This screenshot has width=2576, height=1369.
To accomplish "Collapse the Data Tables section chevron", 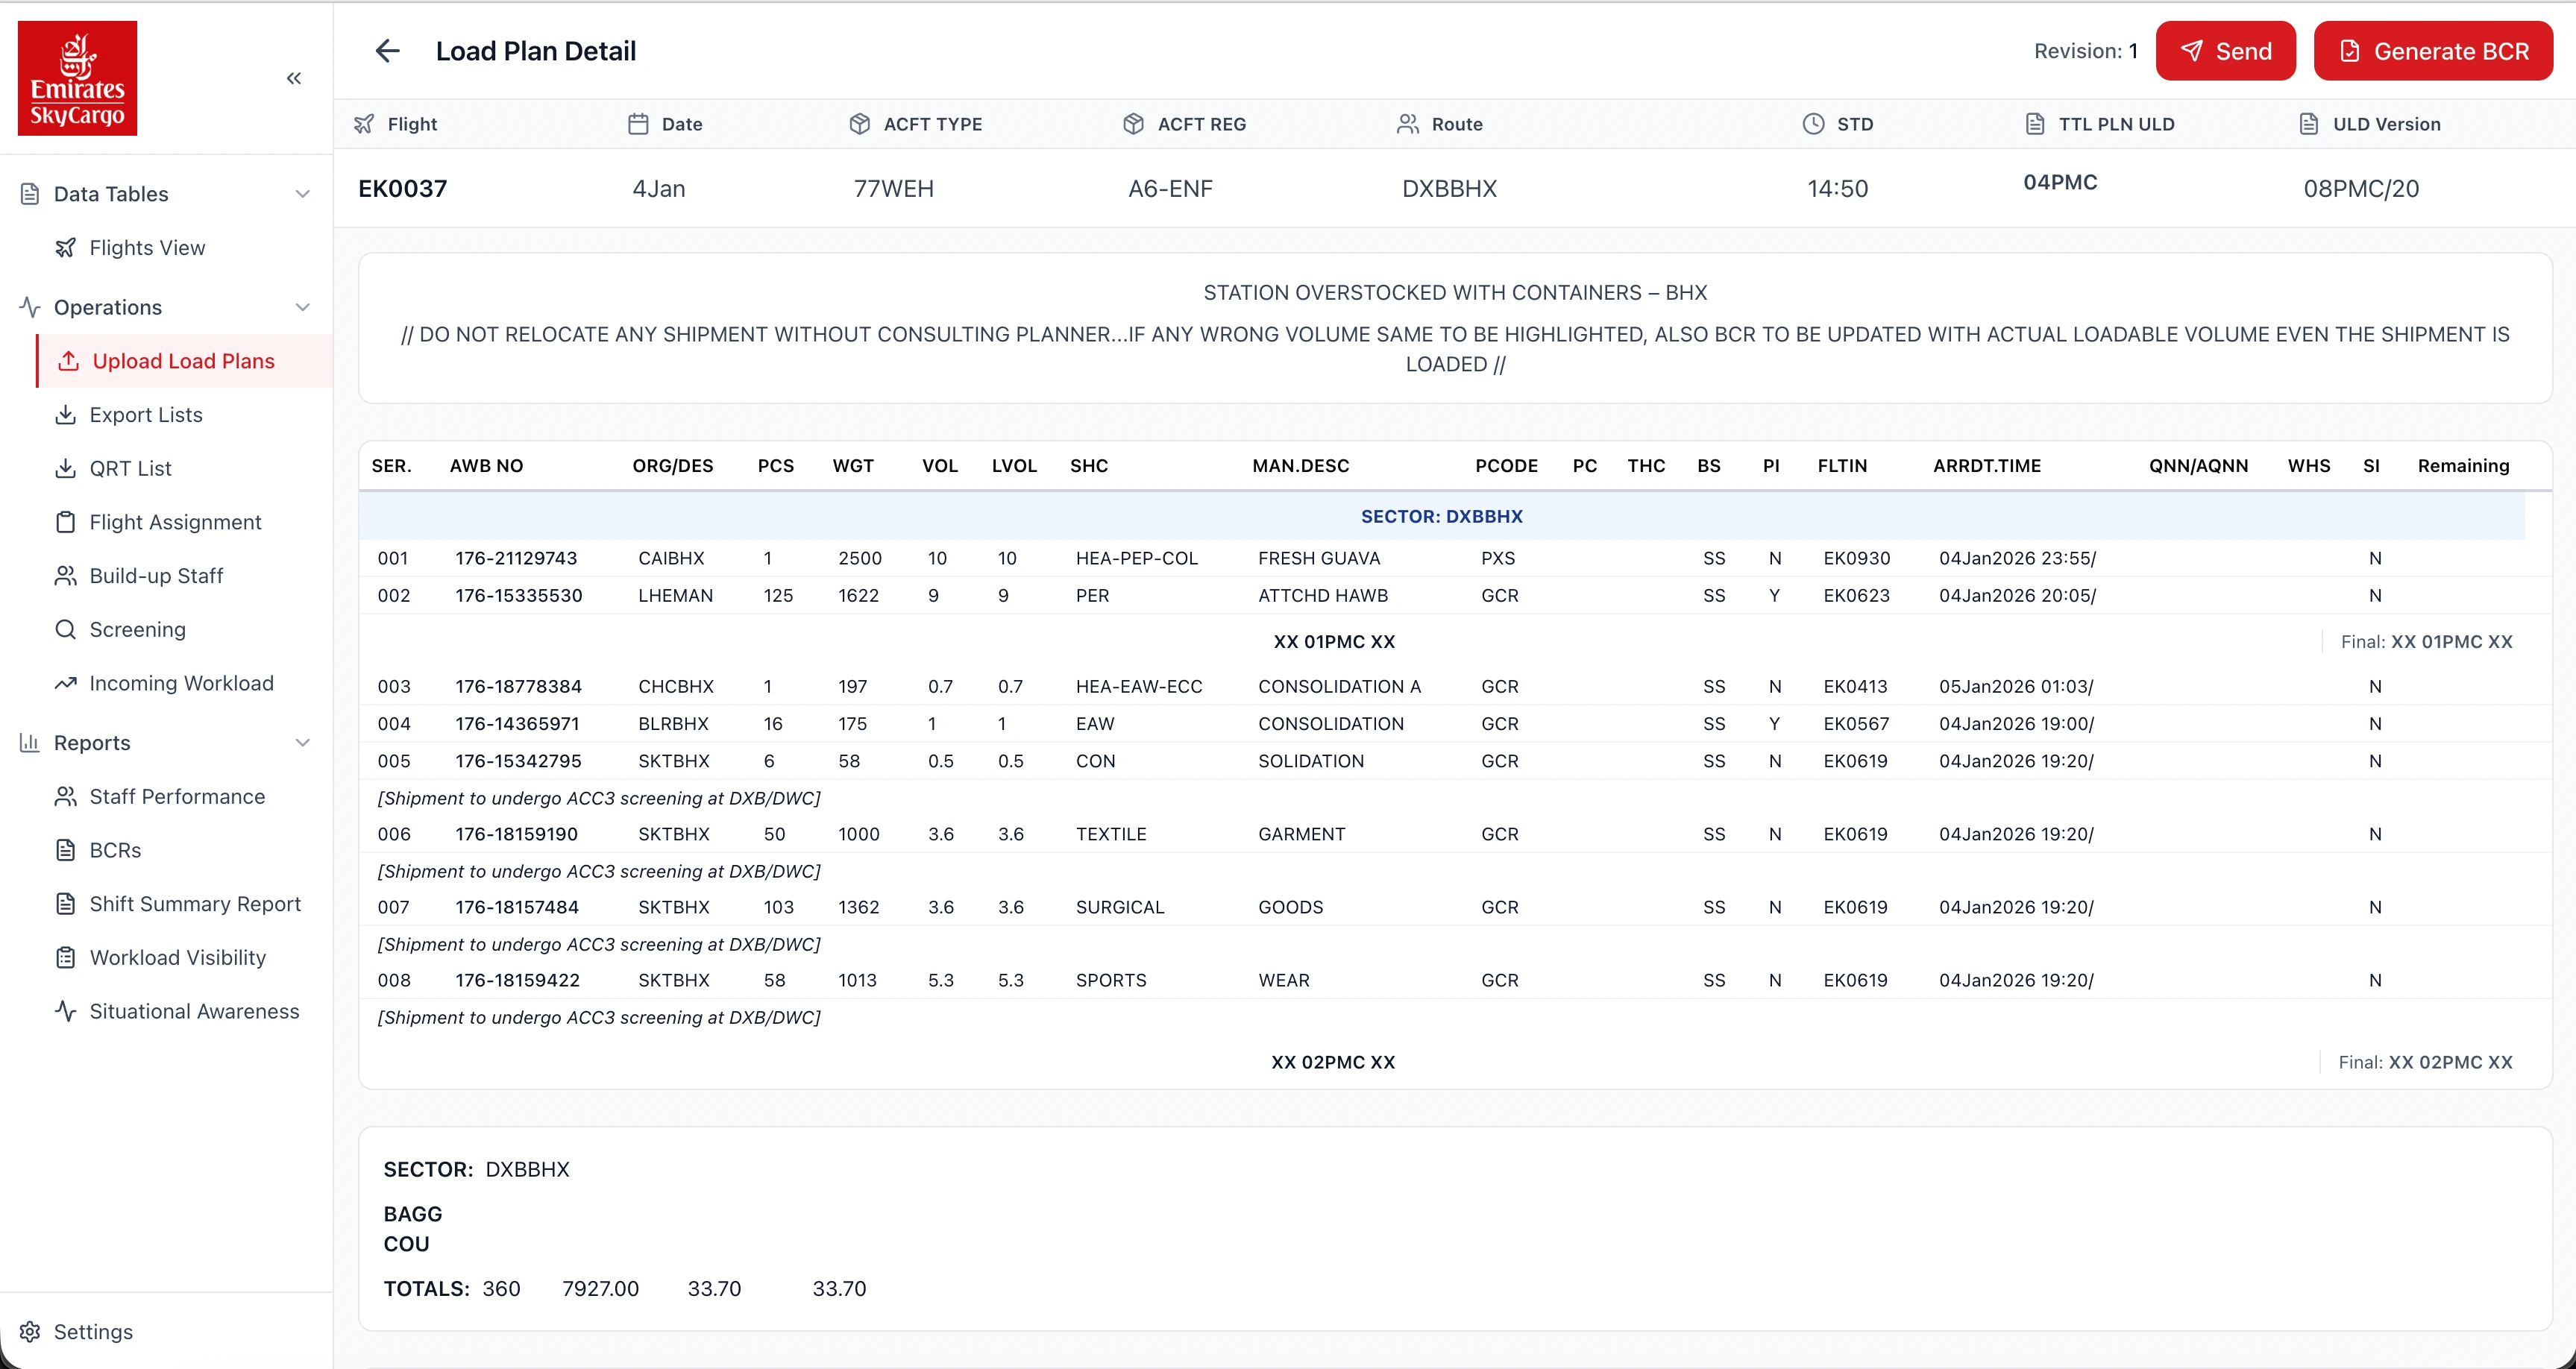I will [x=303, y=194].
